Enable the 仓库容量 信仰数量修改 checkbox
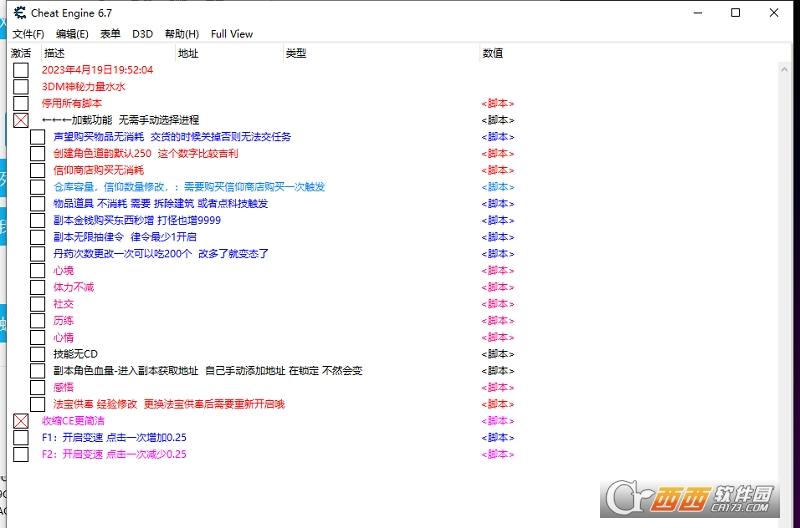The image size is (800, 528). point(38,187)
